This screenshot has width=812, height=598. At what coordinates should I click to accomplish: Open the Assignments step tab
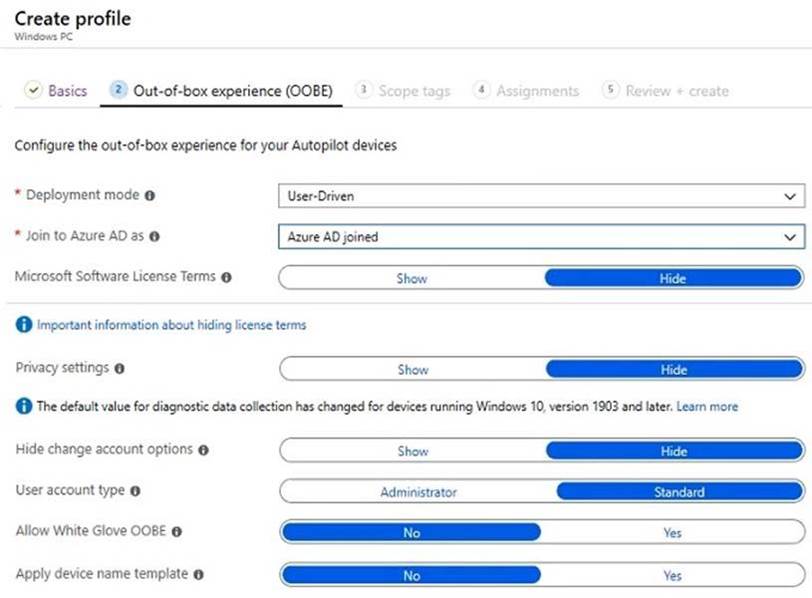[527, 91]
